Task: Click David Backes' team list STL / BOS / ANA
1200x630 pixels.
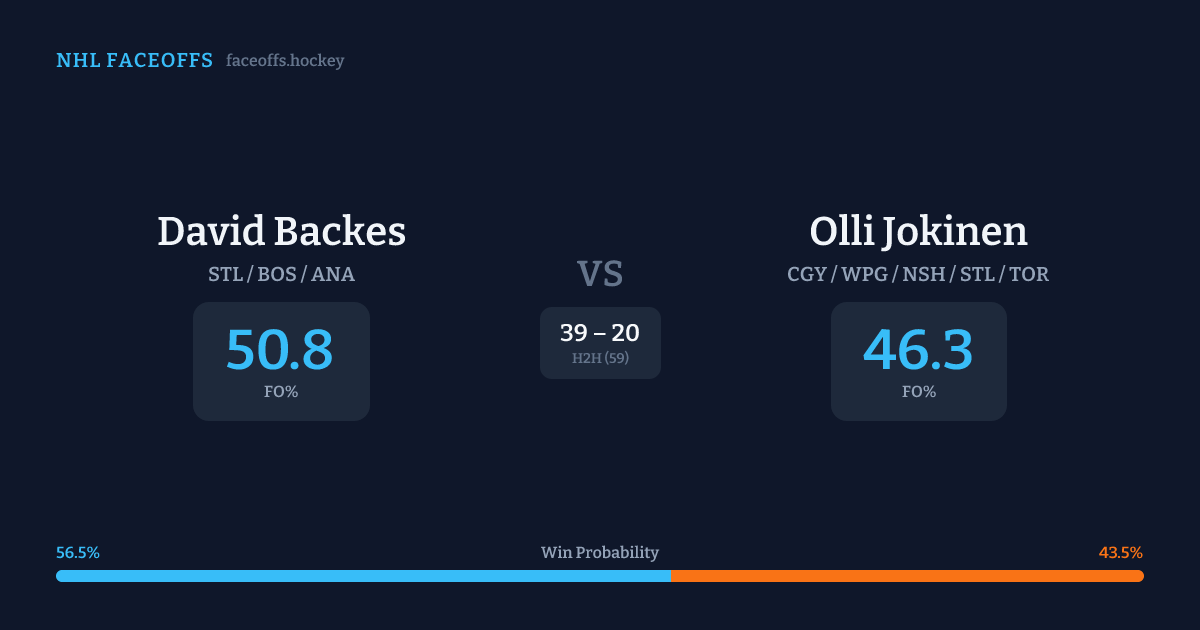Action: (x=281, y=274)
